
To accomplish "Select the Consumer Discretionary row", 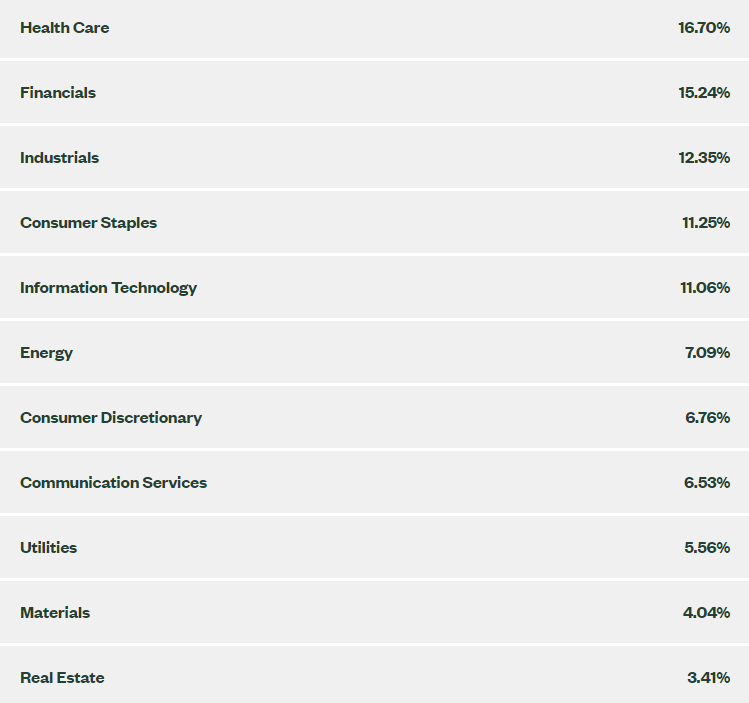I will pyautogui.click(x=374, y=417).
